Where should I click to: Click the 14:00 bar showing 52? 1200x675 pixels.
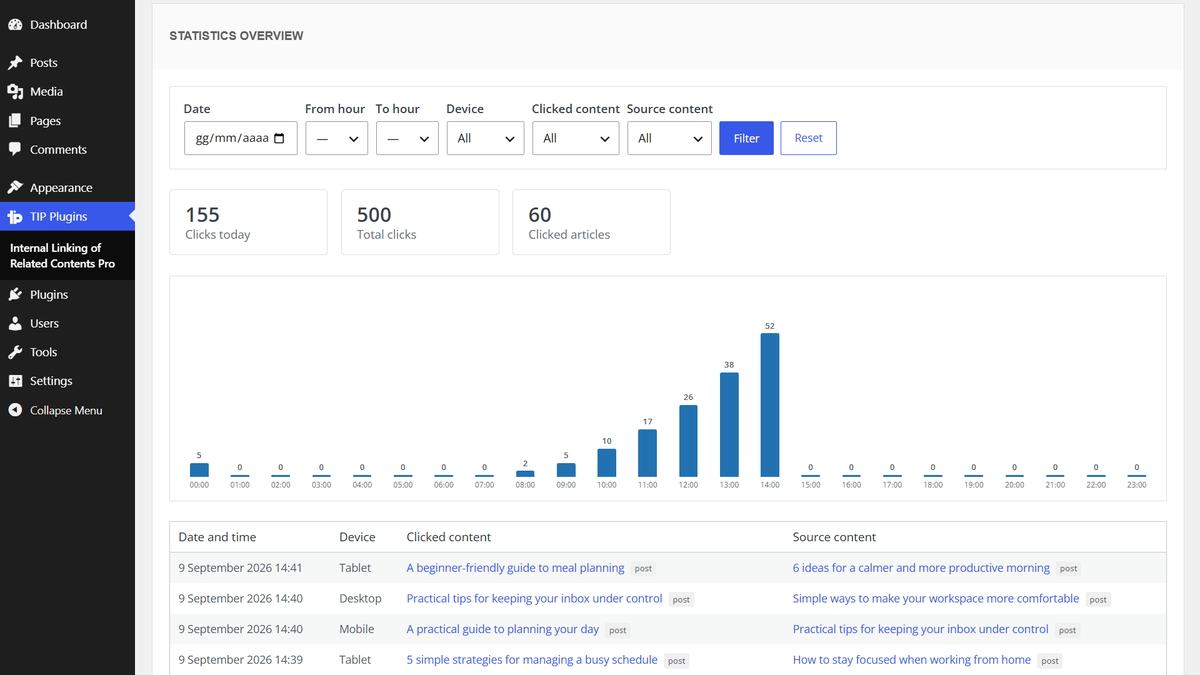[770, 405]
